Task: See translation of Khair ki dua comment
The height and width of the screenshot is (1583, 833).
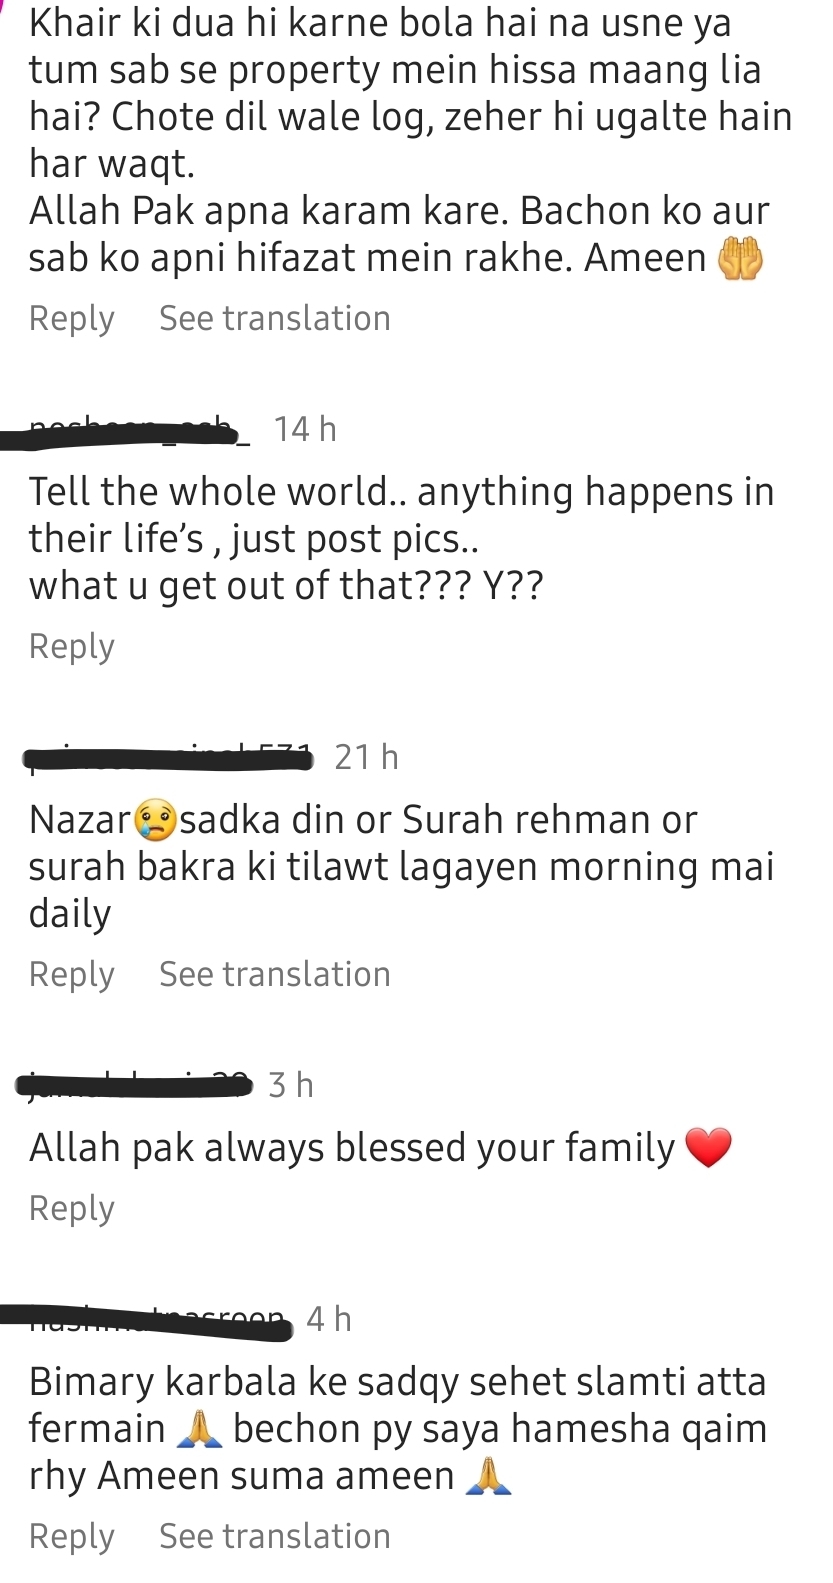Action: tap(275, 318)
